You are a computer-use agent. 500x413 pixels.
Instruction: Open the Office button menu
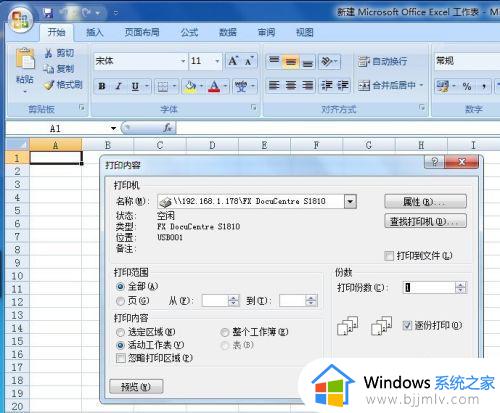[20, 19]
